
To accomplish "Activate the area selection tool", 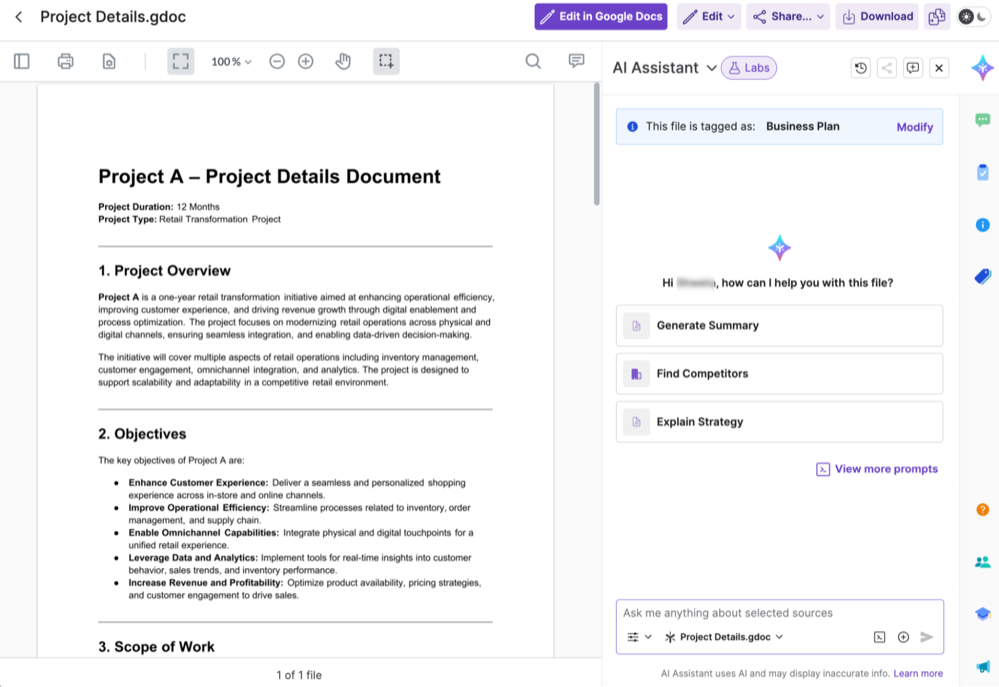I will (386, 61).
